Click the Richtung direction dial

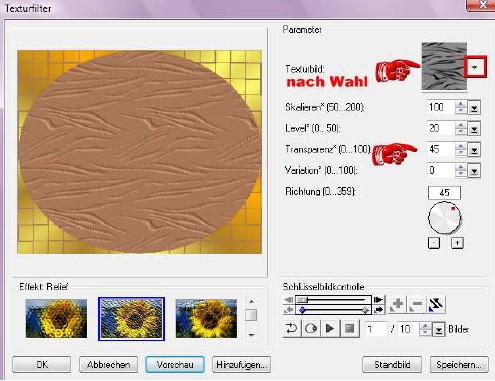coord(444,218)
